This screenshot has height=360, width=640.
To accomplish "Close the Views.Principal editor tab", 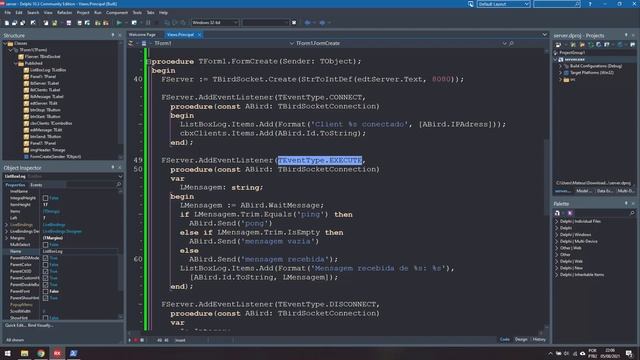I will click(x=200, y=35).
